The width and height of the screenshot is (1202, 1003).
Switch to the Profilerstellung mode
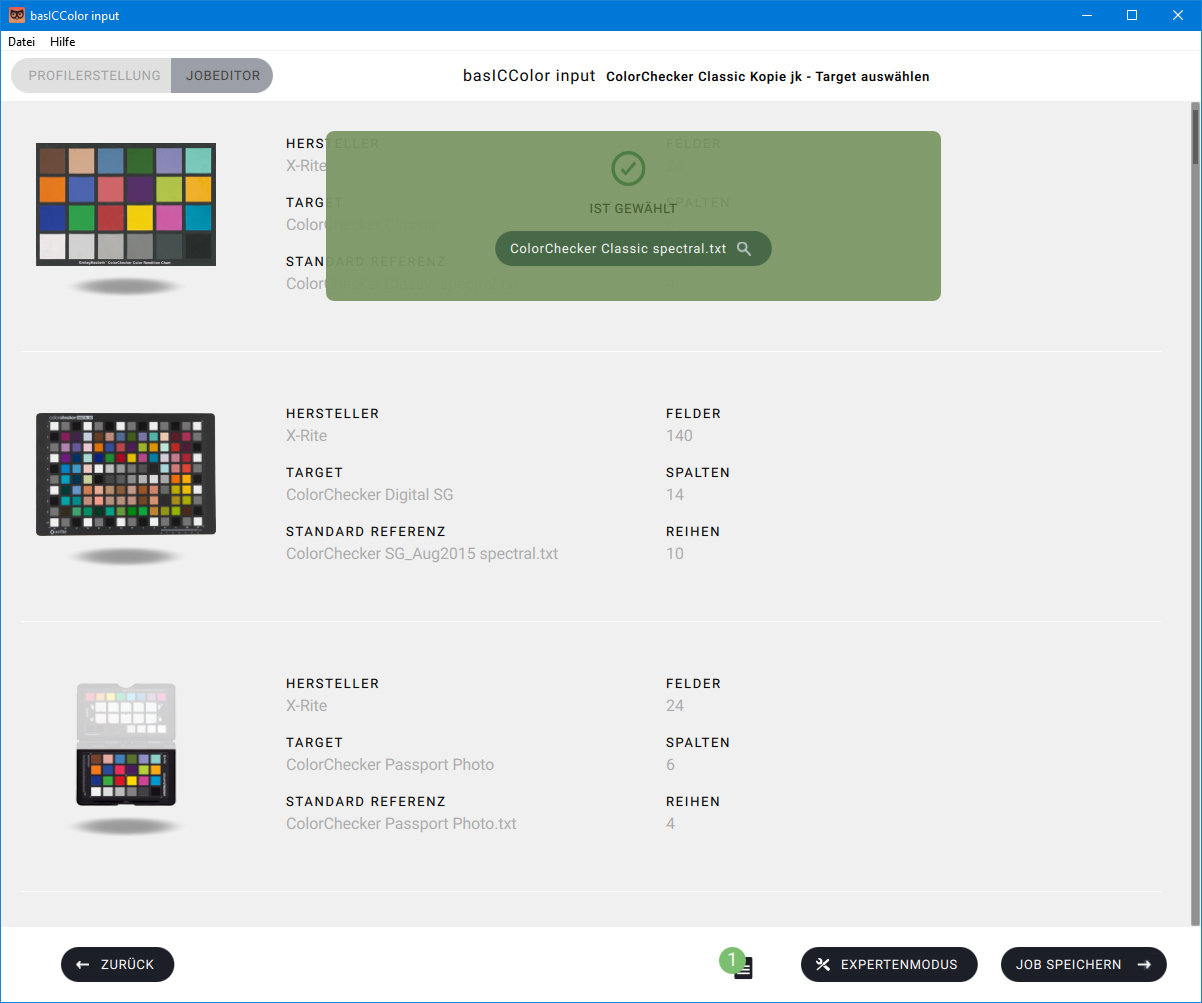[94, 76]
